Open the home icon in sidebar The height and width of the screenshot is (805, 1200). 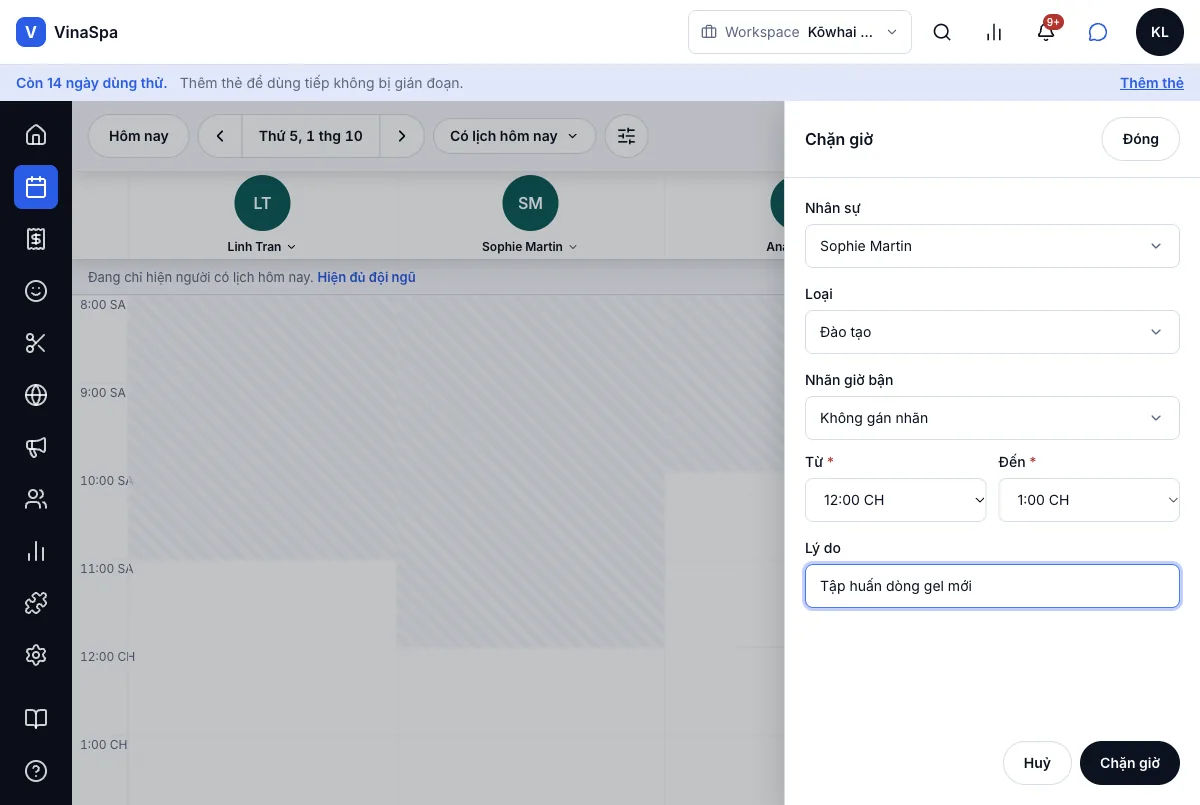(36, 135)
